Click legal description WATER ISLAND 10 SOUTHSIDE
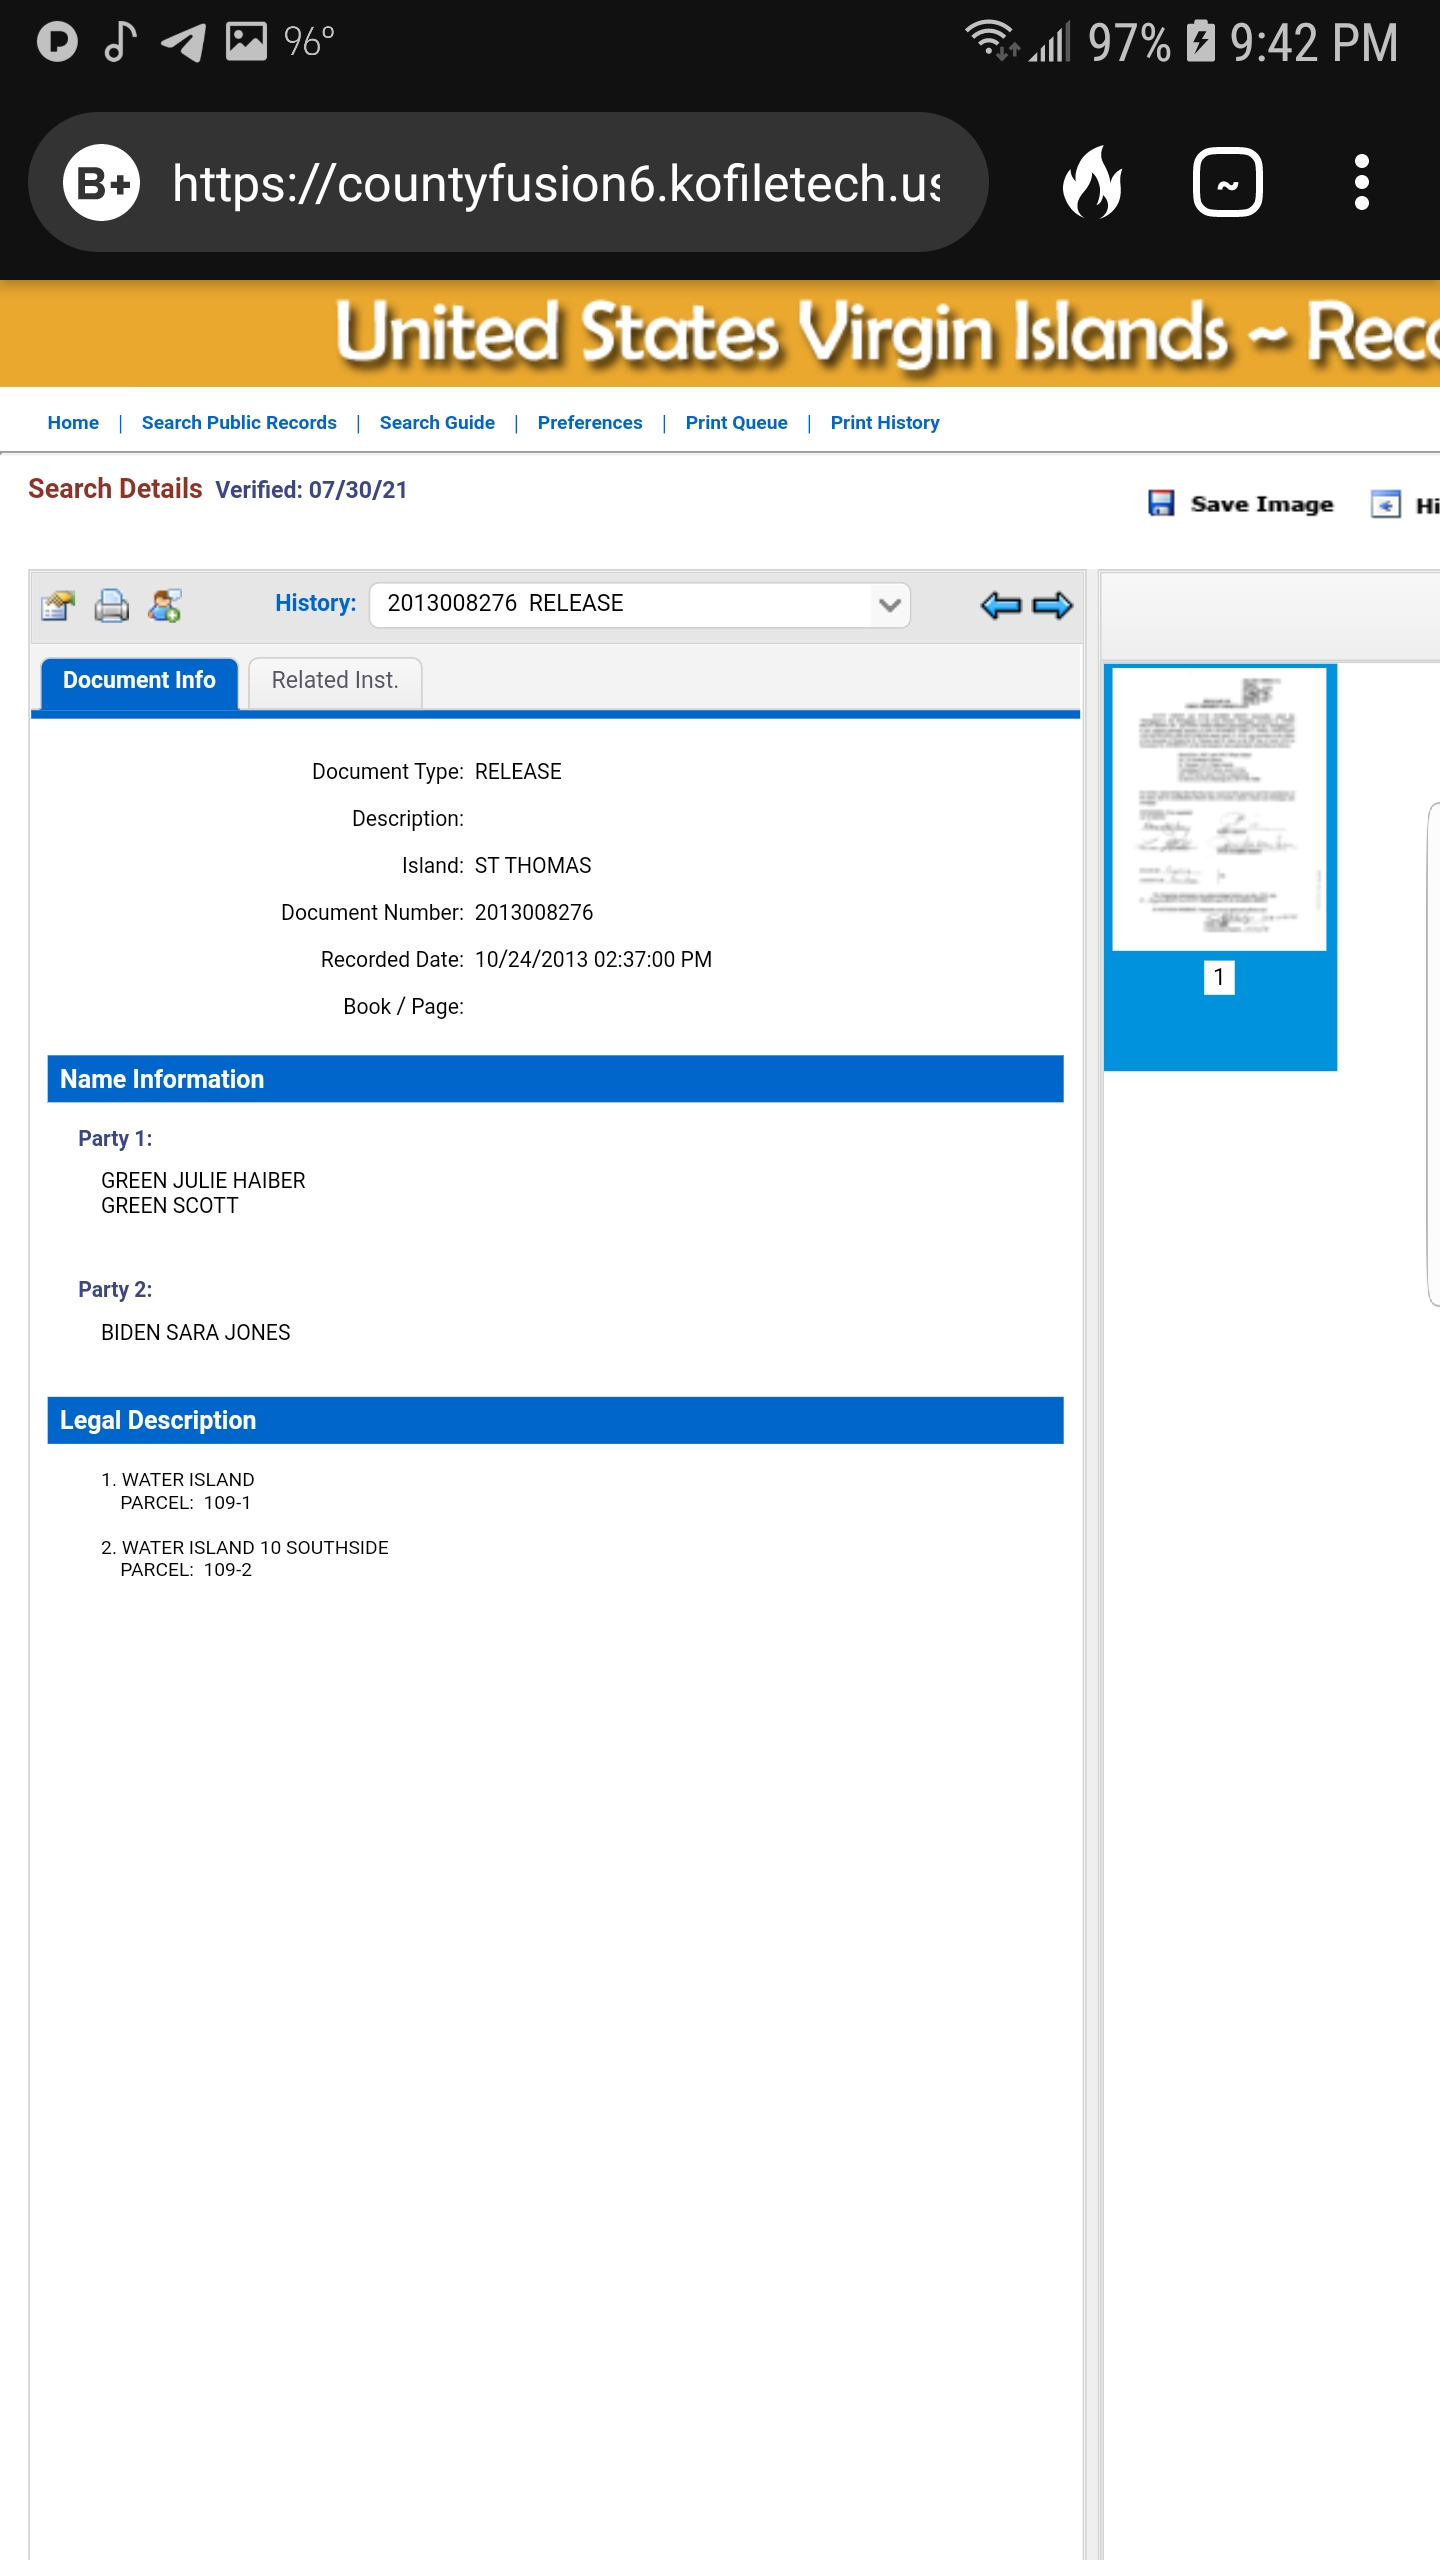 pyautogui.click(x=255, y=1548)
